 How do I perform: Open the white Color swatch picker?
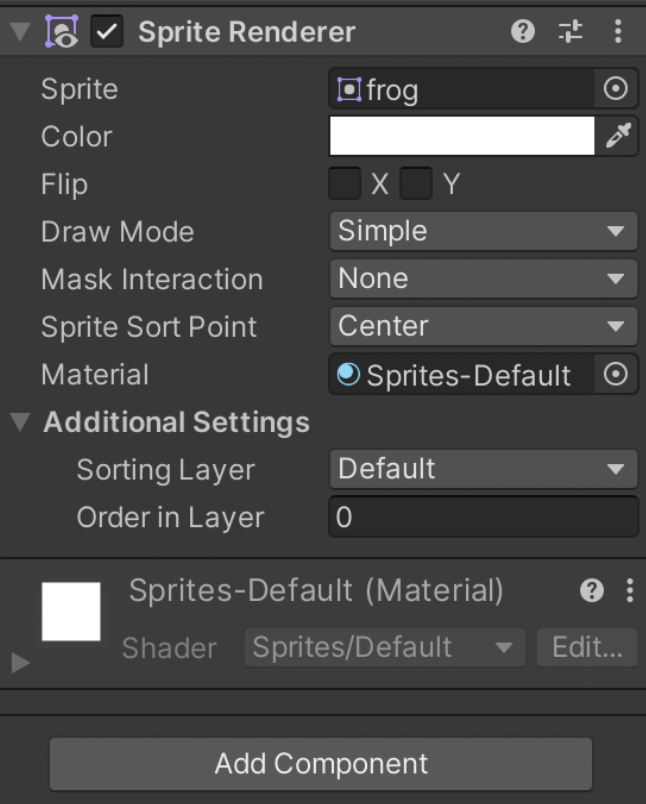pyautogui.click(x=462, y=137)
